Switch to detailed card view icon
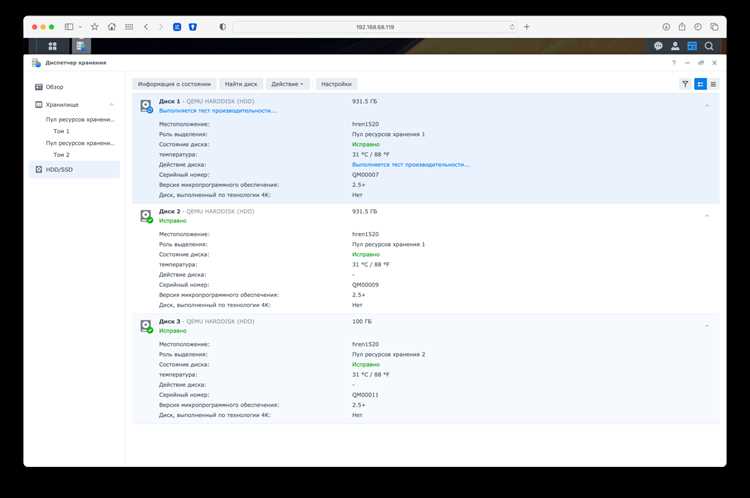Image resolution: width=750 pixels, height=498 pixels. tap(700, 84)
